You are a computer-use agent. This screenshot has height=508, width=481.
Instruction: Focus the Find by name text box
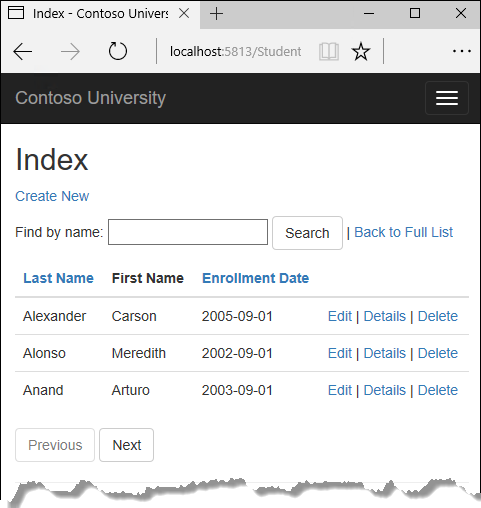click(188, 232)
